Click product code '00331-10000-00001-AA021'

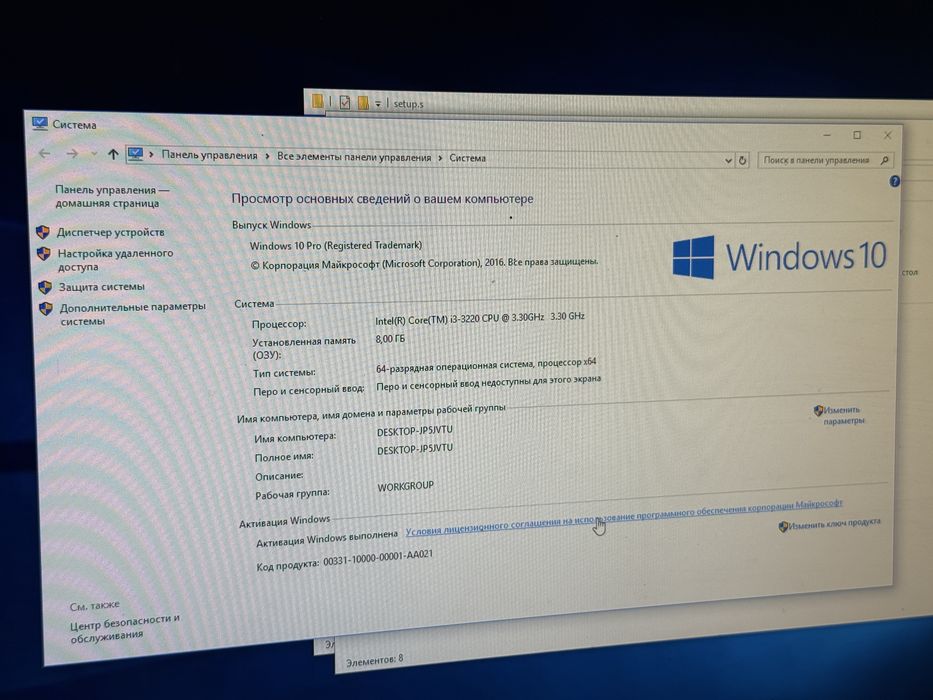tap(378, 559)
